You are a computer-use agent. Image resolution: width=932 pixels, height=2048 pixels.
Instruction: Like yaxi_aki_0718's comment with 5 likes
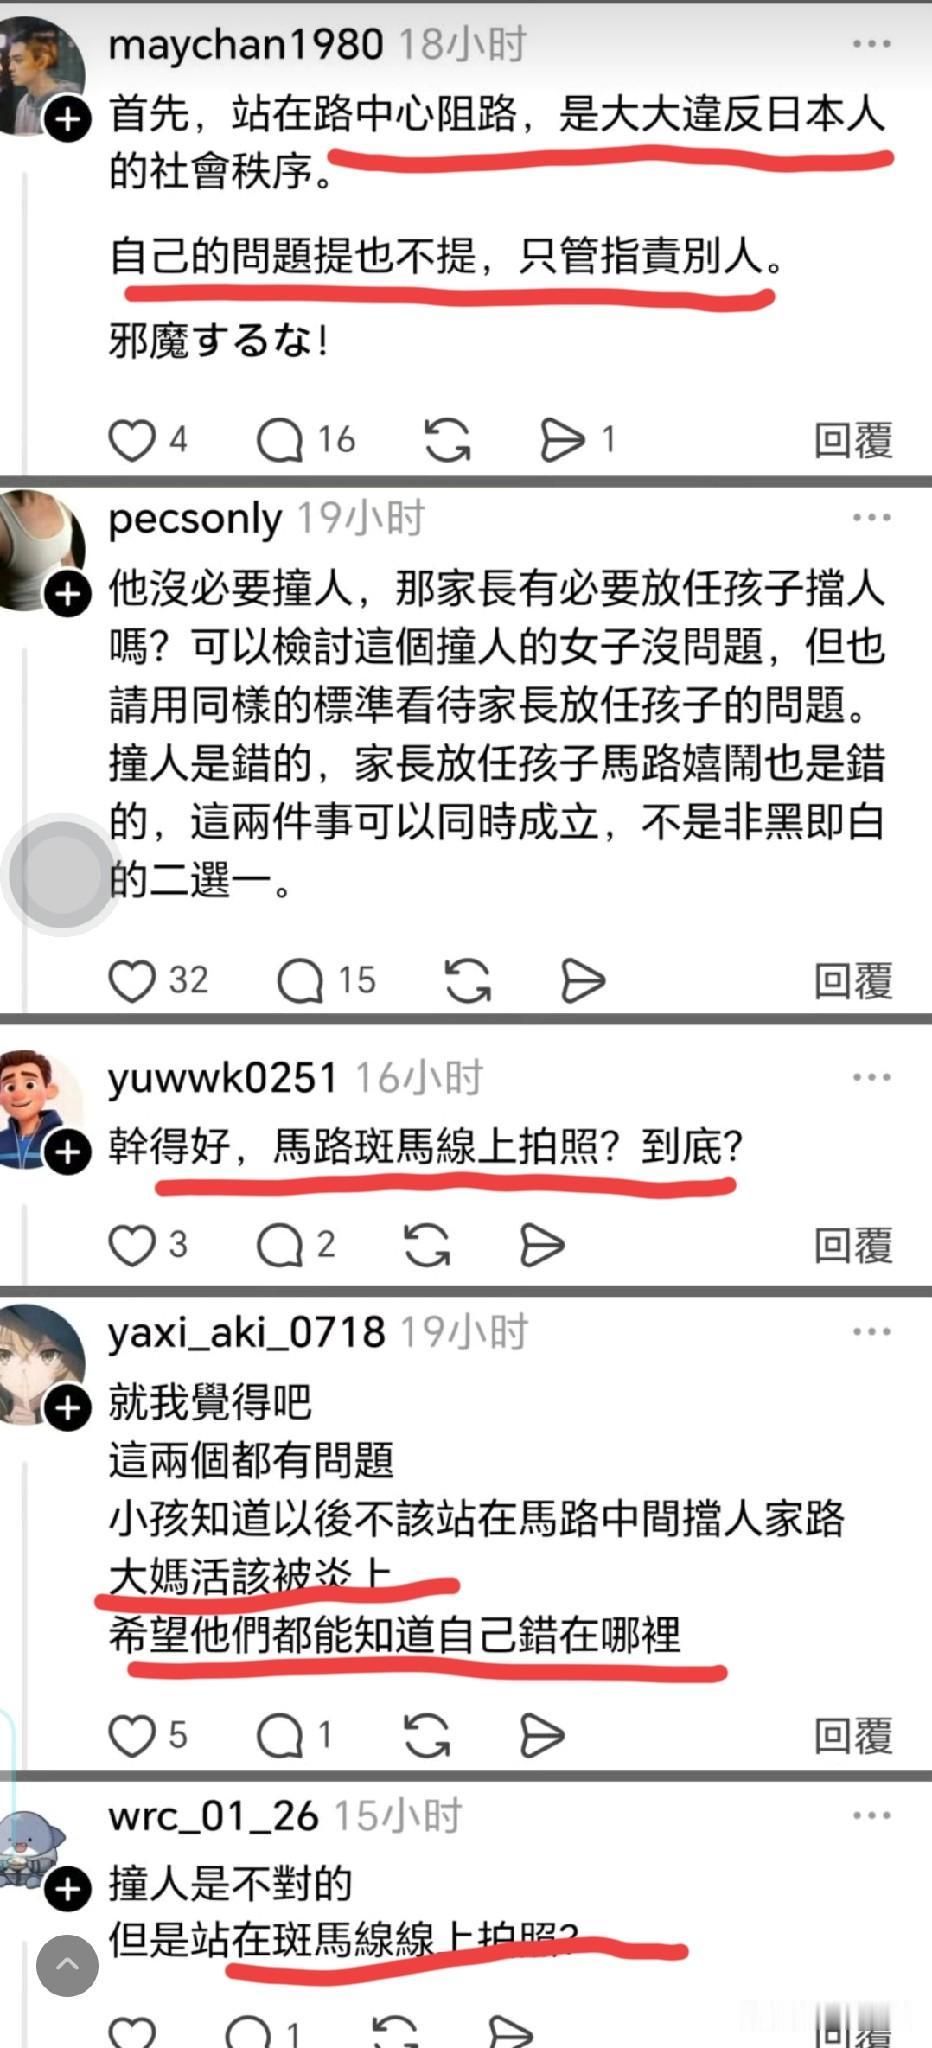click(x=132, y=1735)
